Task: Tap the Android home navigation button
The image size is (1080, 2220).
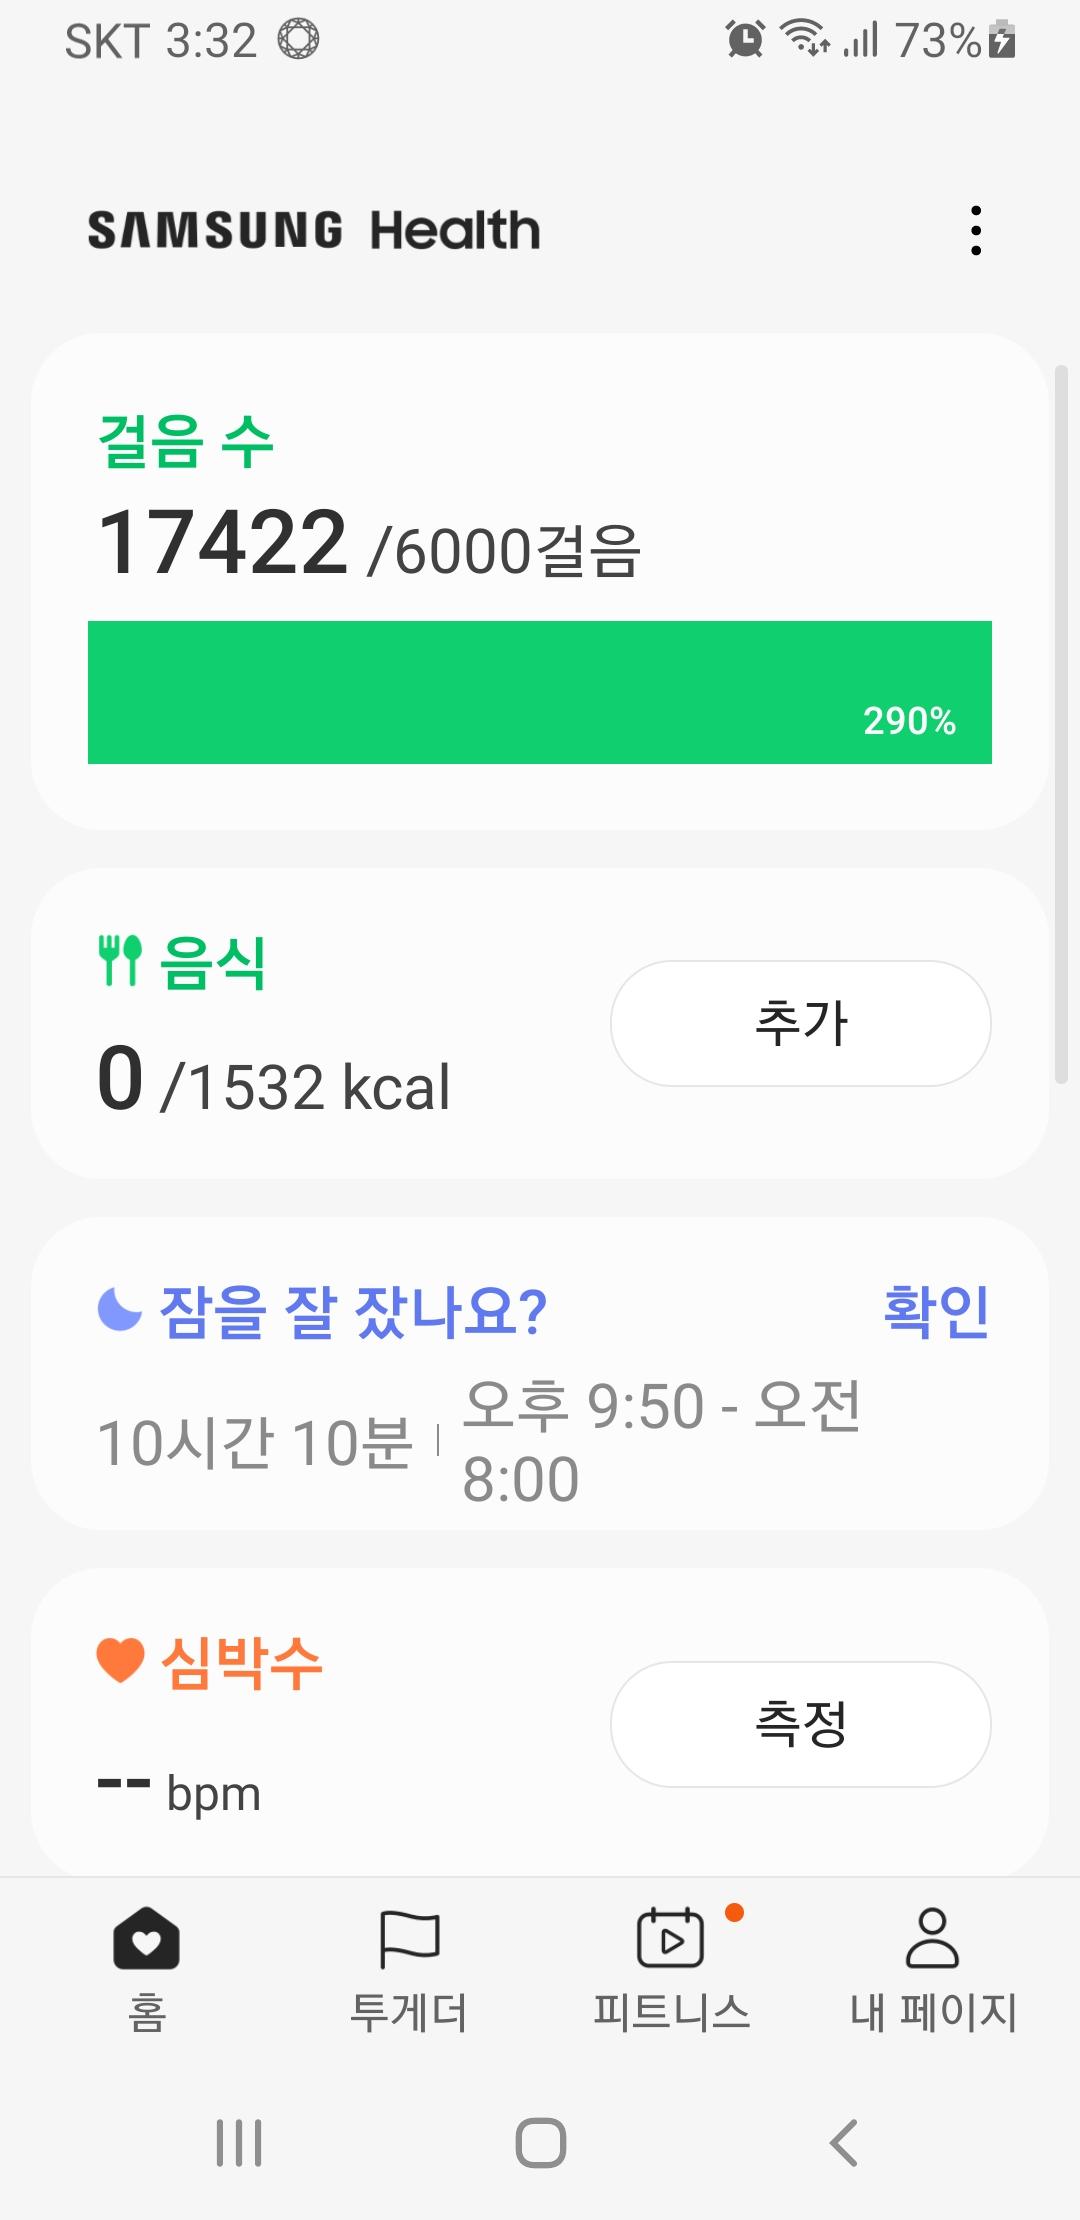Action: 540,2142
